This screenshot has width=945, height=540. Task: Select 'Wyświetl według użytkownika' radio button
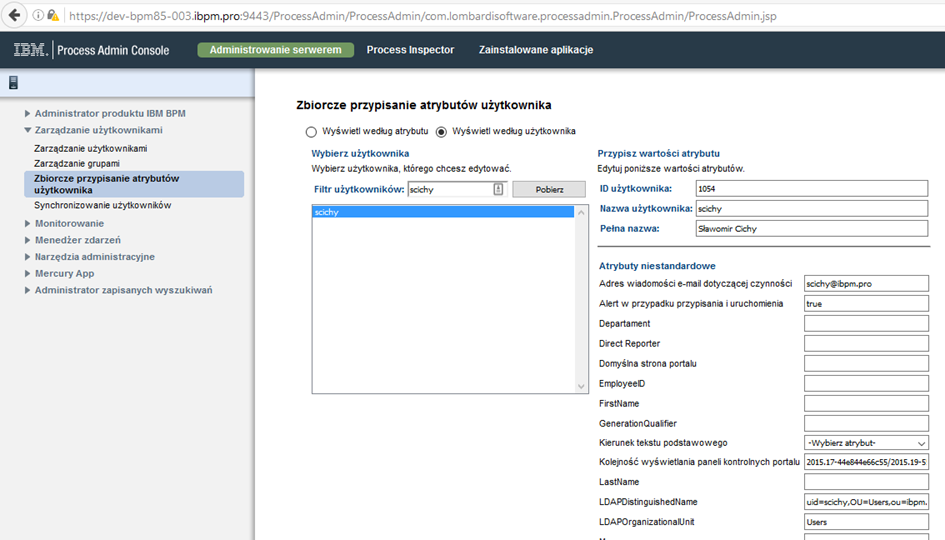[441, 132]
